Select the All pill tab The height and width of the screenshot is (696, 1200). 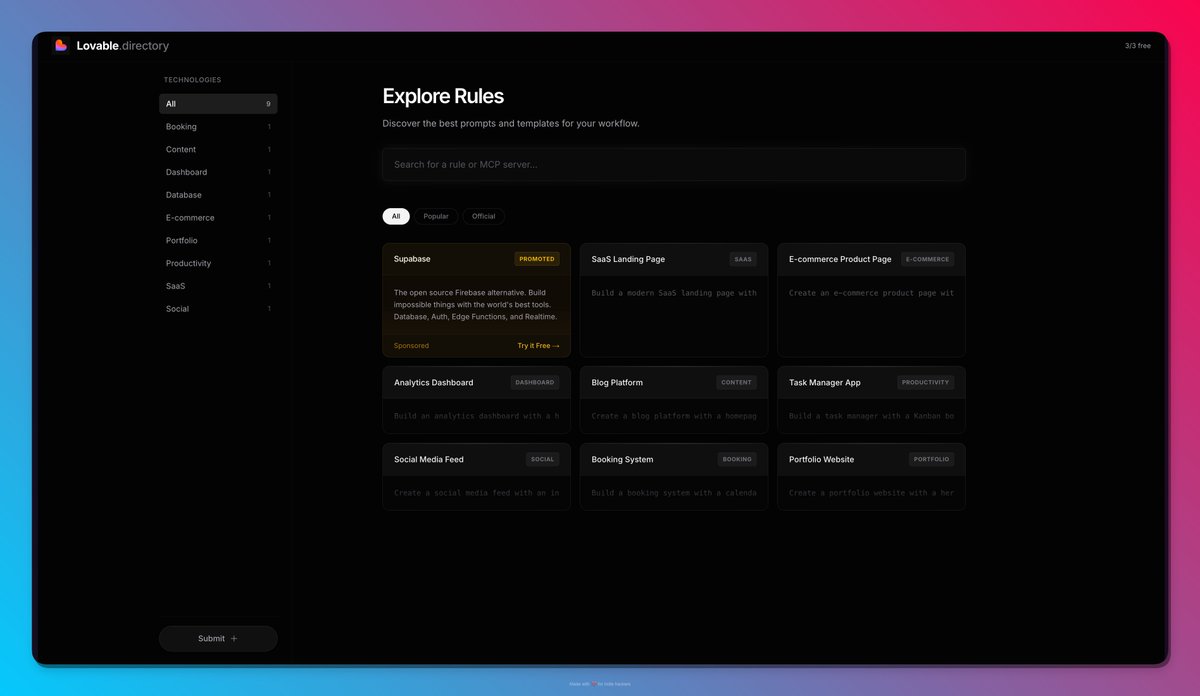coord(396,216)
